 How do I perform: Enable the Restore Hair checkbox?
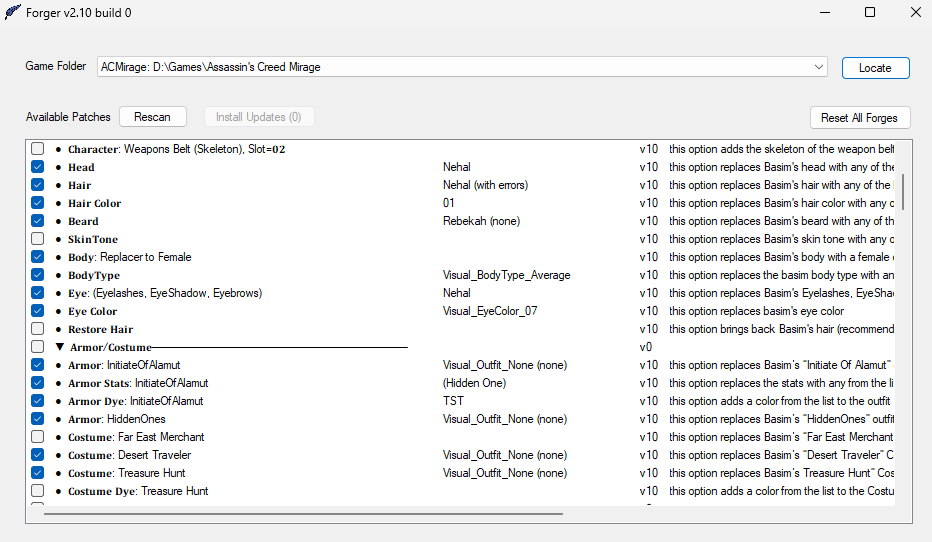(37, 329)
